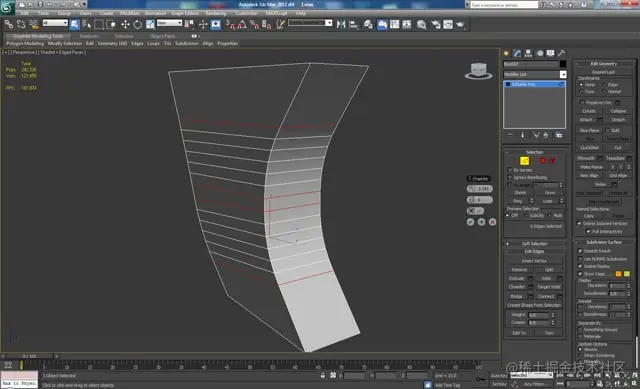Viewport: 640px width, 389px height.
Task: Click the object color swatch beside name
Action: tap(563, 64)
